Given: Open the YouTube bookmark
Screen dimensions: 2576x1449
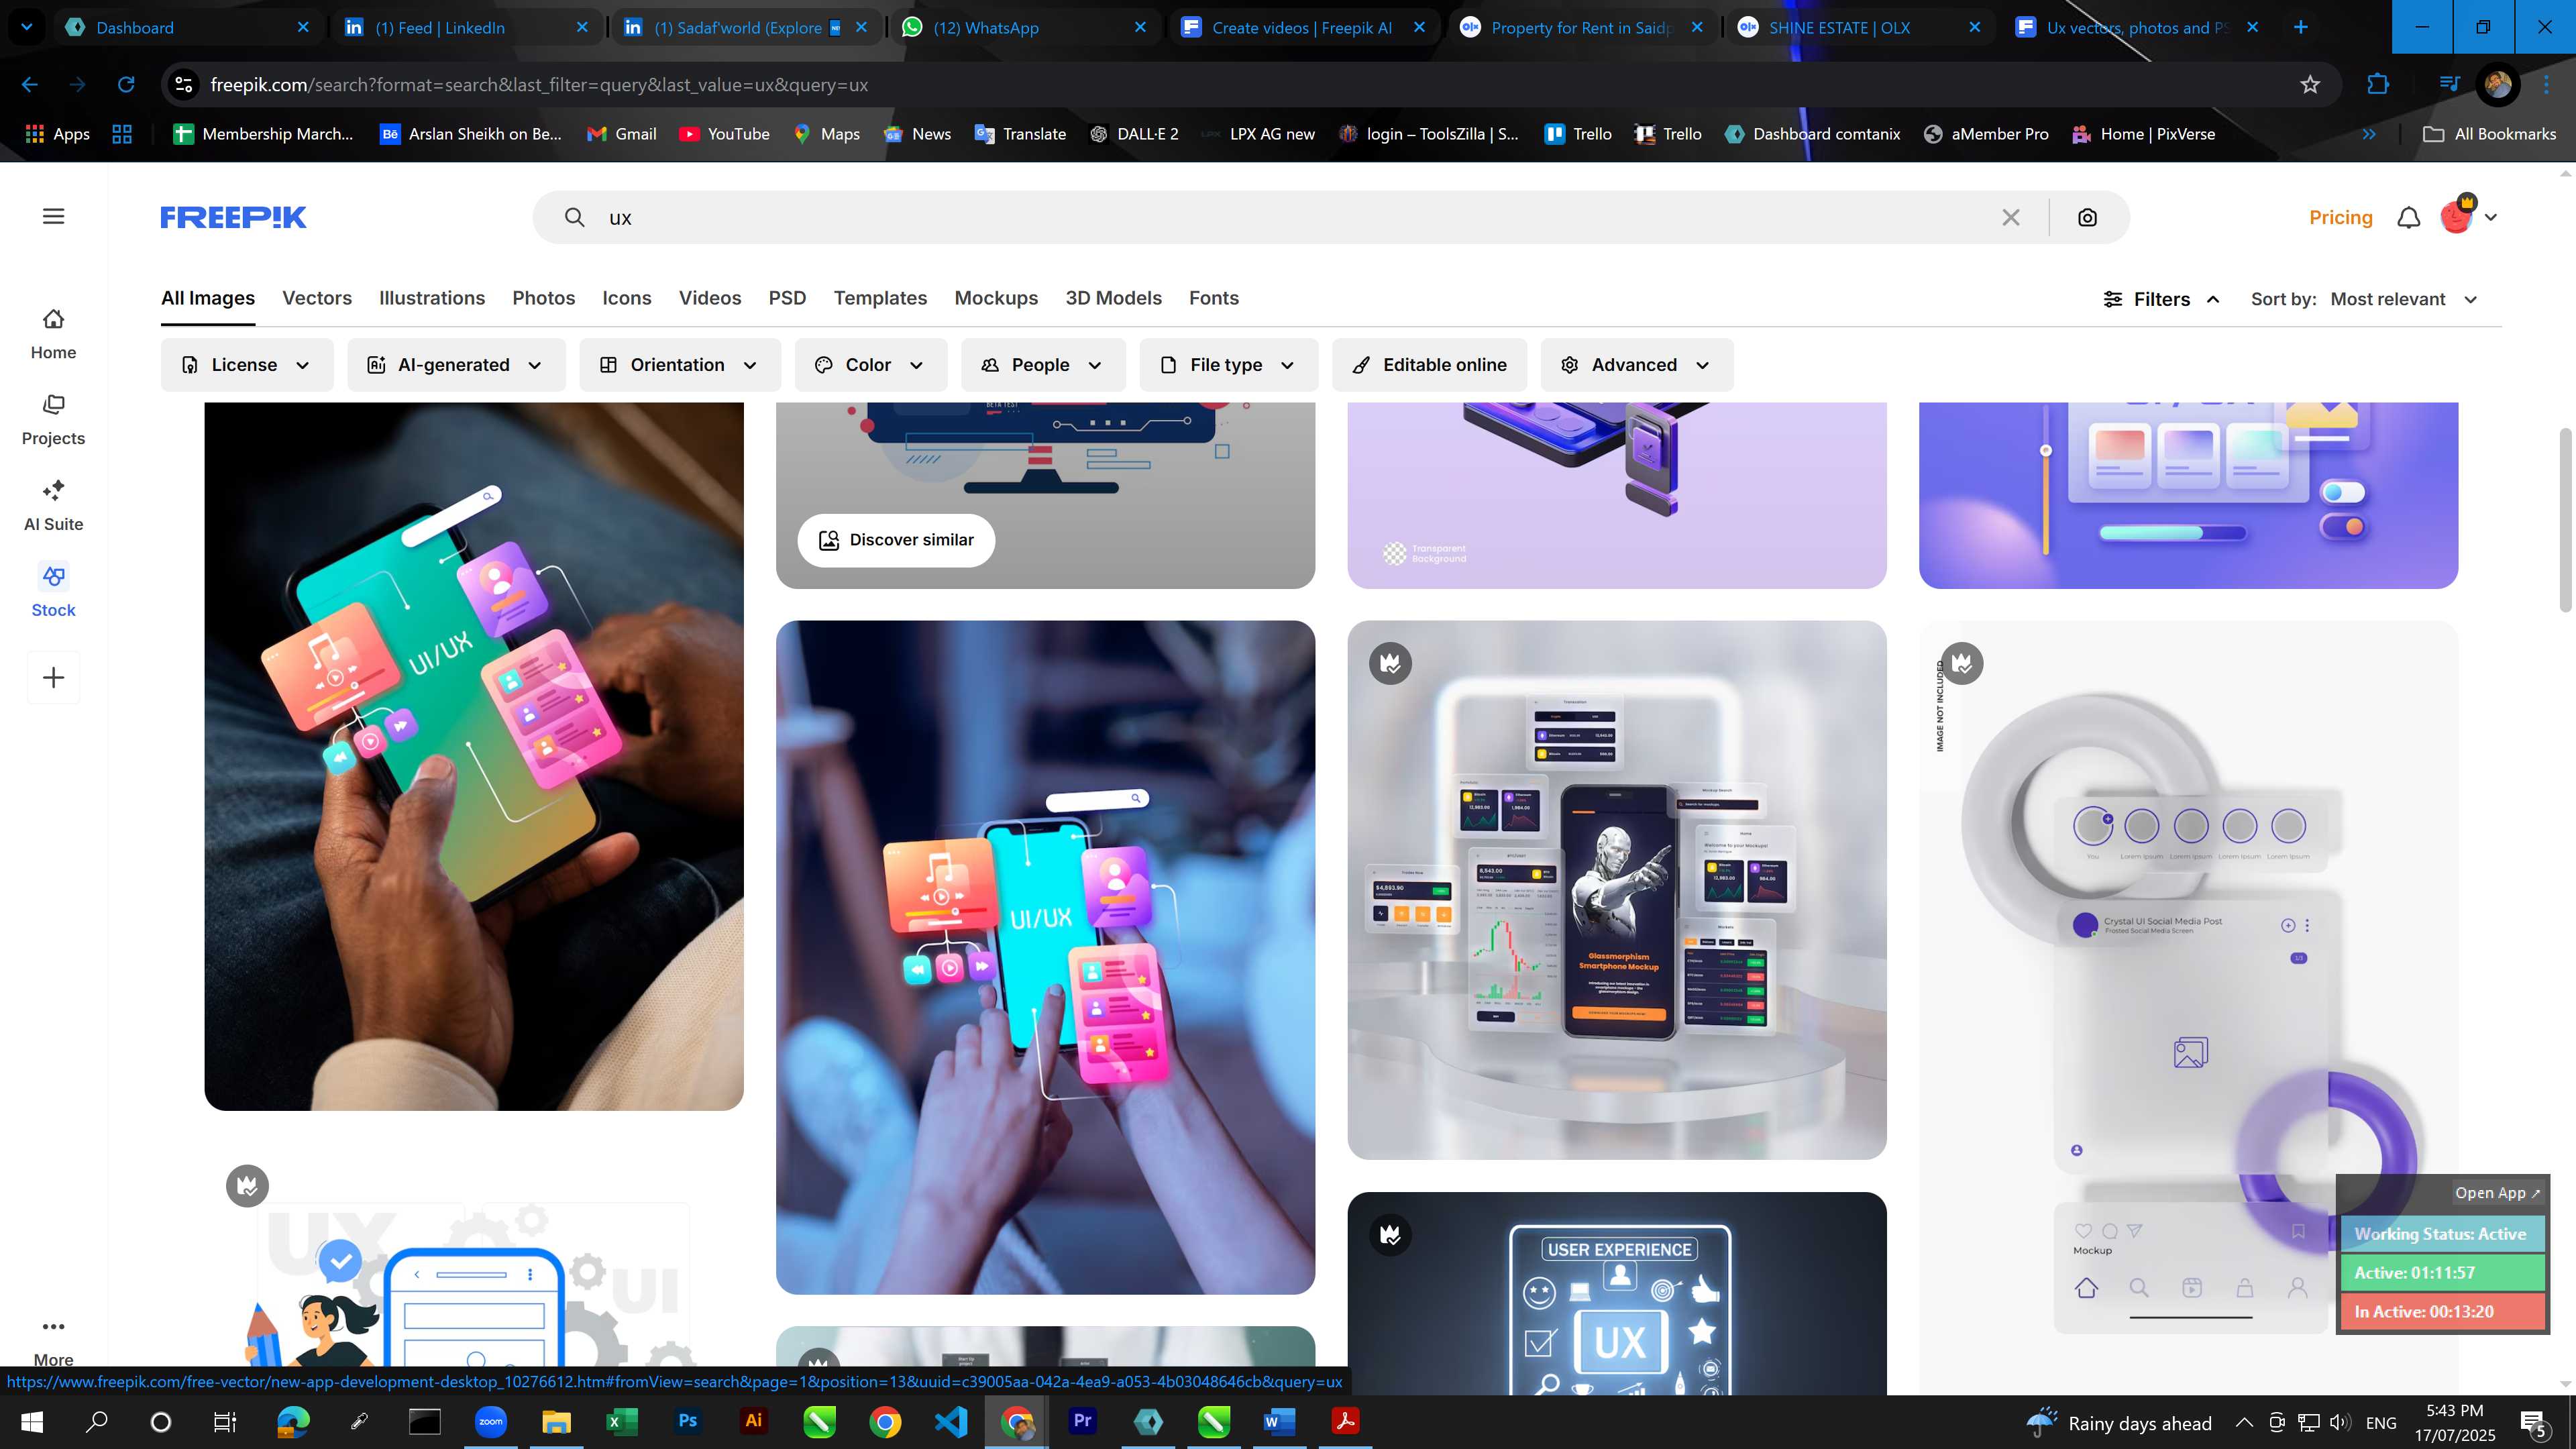Looking at the screenshot, I should coord(725,134).
